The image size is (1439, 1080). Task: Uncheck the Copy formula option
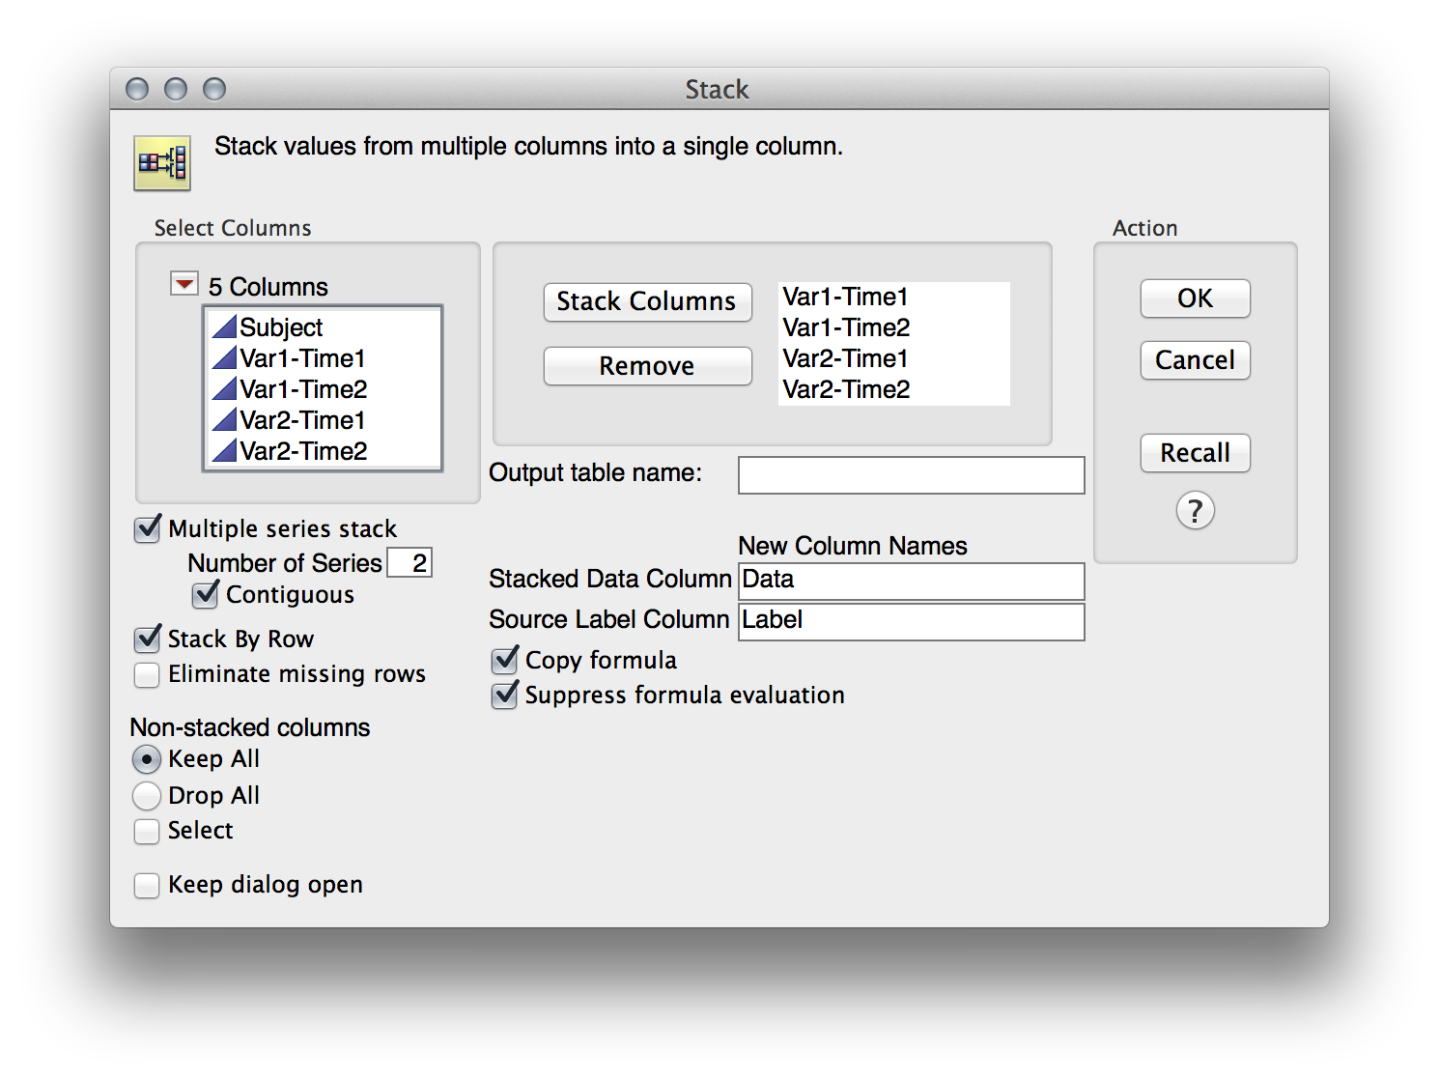coord(503,659)
